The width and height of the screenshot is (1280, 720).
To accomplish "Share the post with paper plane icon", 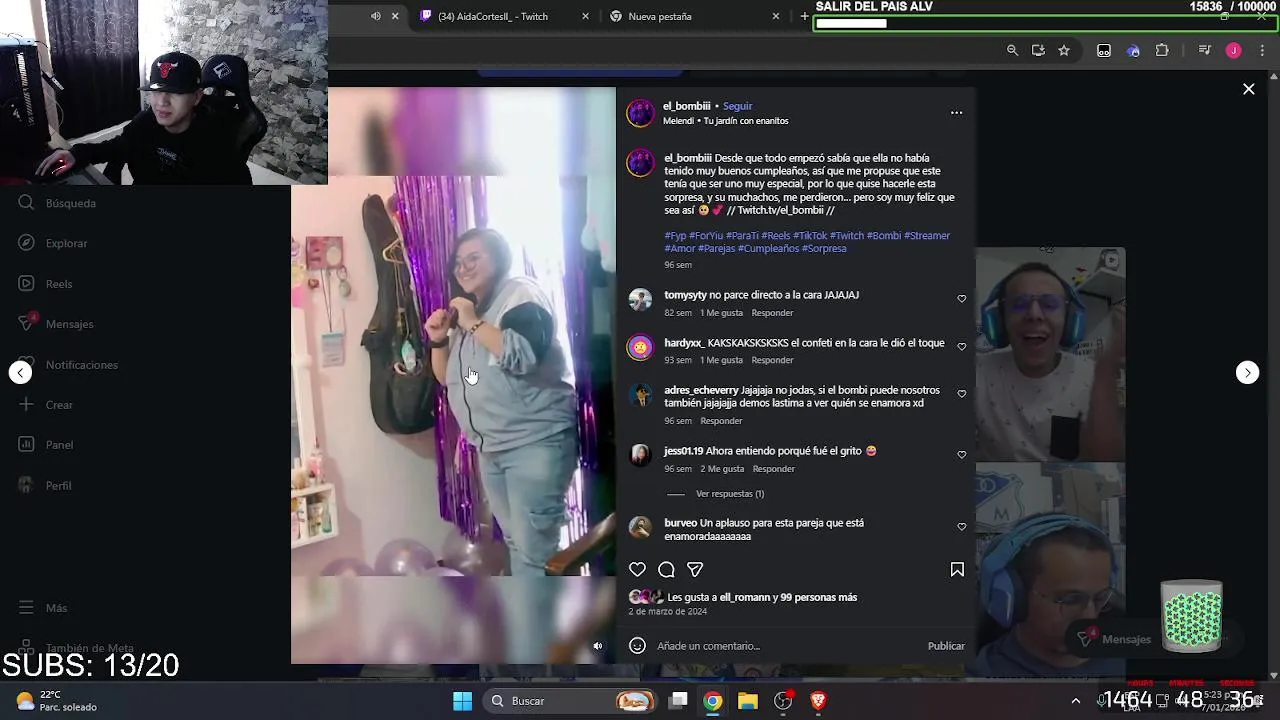I will point(695,569).
